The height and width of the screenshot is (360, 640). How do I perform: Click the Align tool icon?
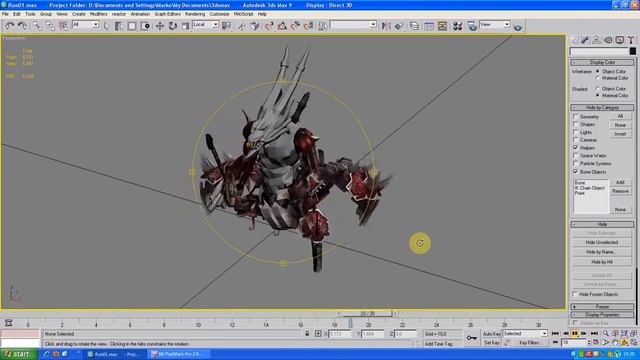click(x=399, y=26)
